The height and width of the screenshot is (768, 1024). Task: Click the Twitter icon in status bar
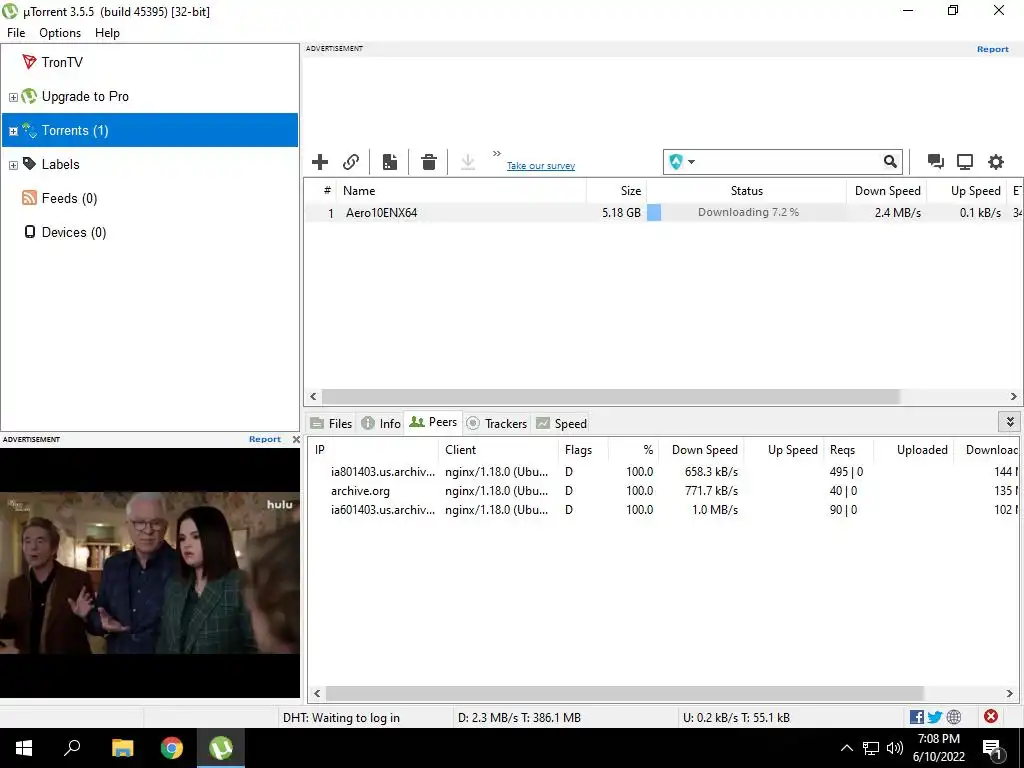coord(935,717)
